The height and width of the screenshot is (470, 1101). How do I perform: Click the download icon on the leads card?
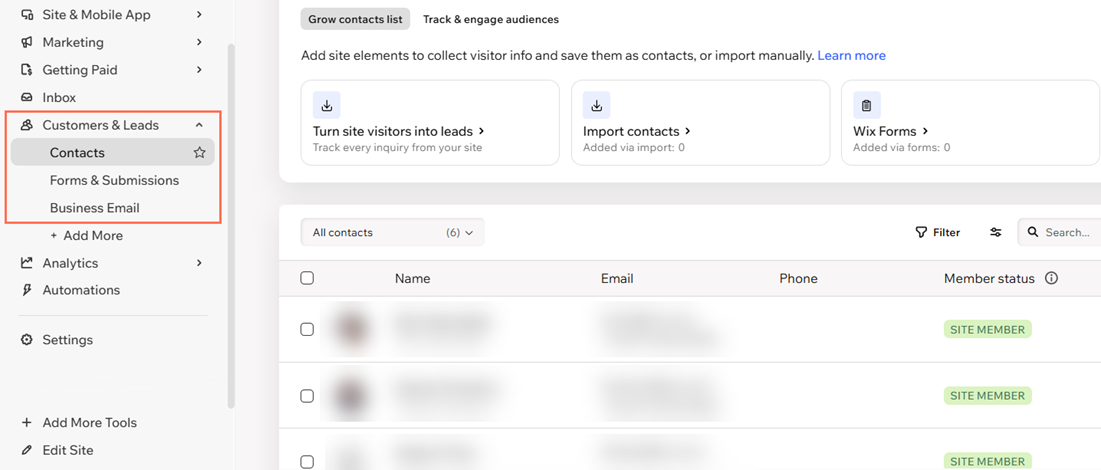click(x=327, y=105)
